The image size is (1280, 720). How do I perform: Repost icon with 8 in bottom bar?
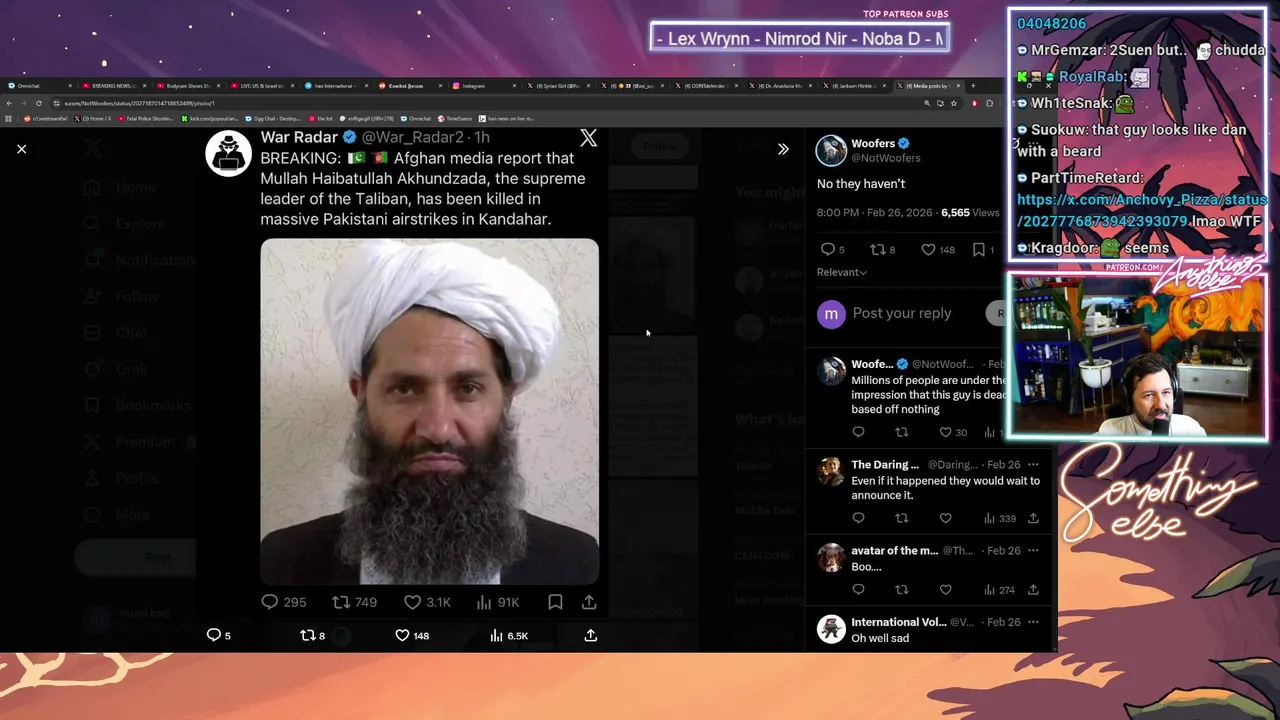click(x=308, y=635)
